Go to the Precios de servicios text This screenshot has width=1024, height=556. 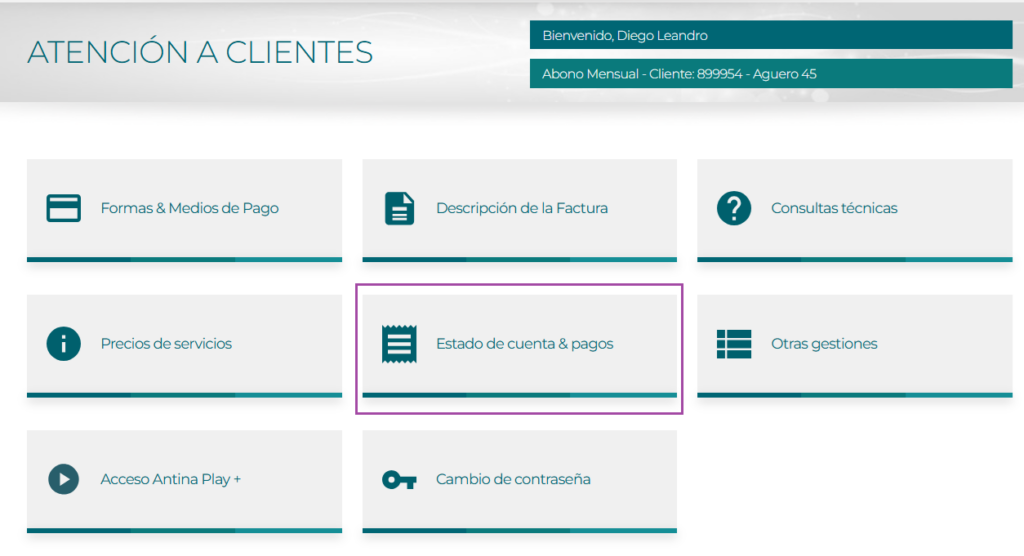tap(166, 344)
